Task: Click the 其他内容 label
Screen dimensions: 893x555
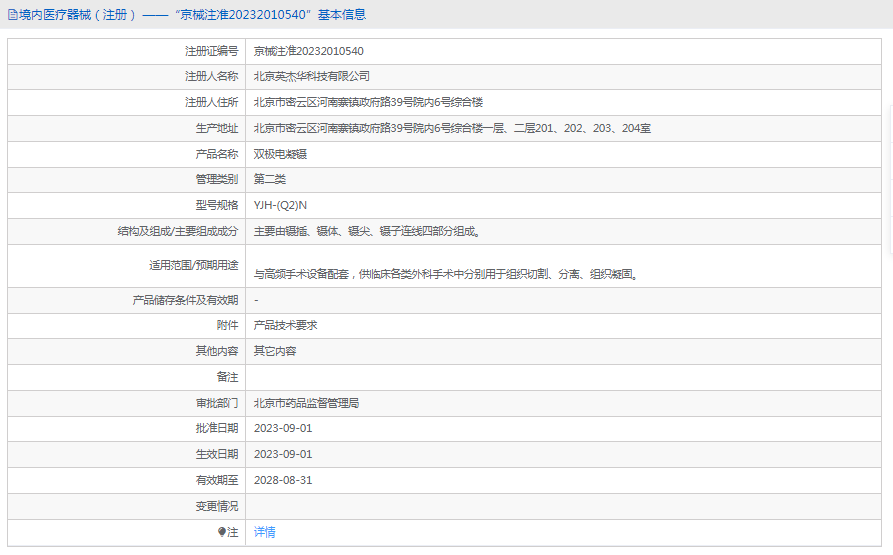Action: tap(217, 351)
